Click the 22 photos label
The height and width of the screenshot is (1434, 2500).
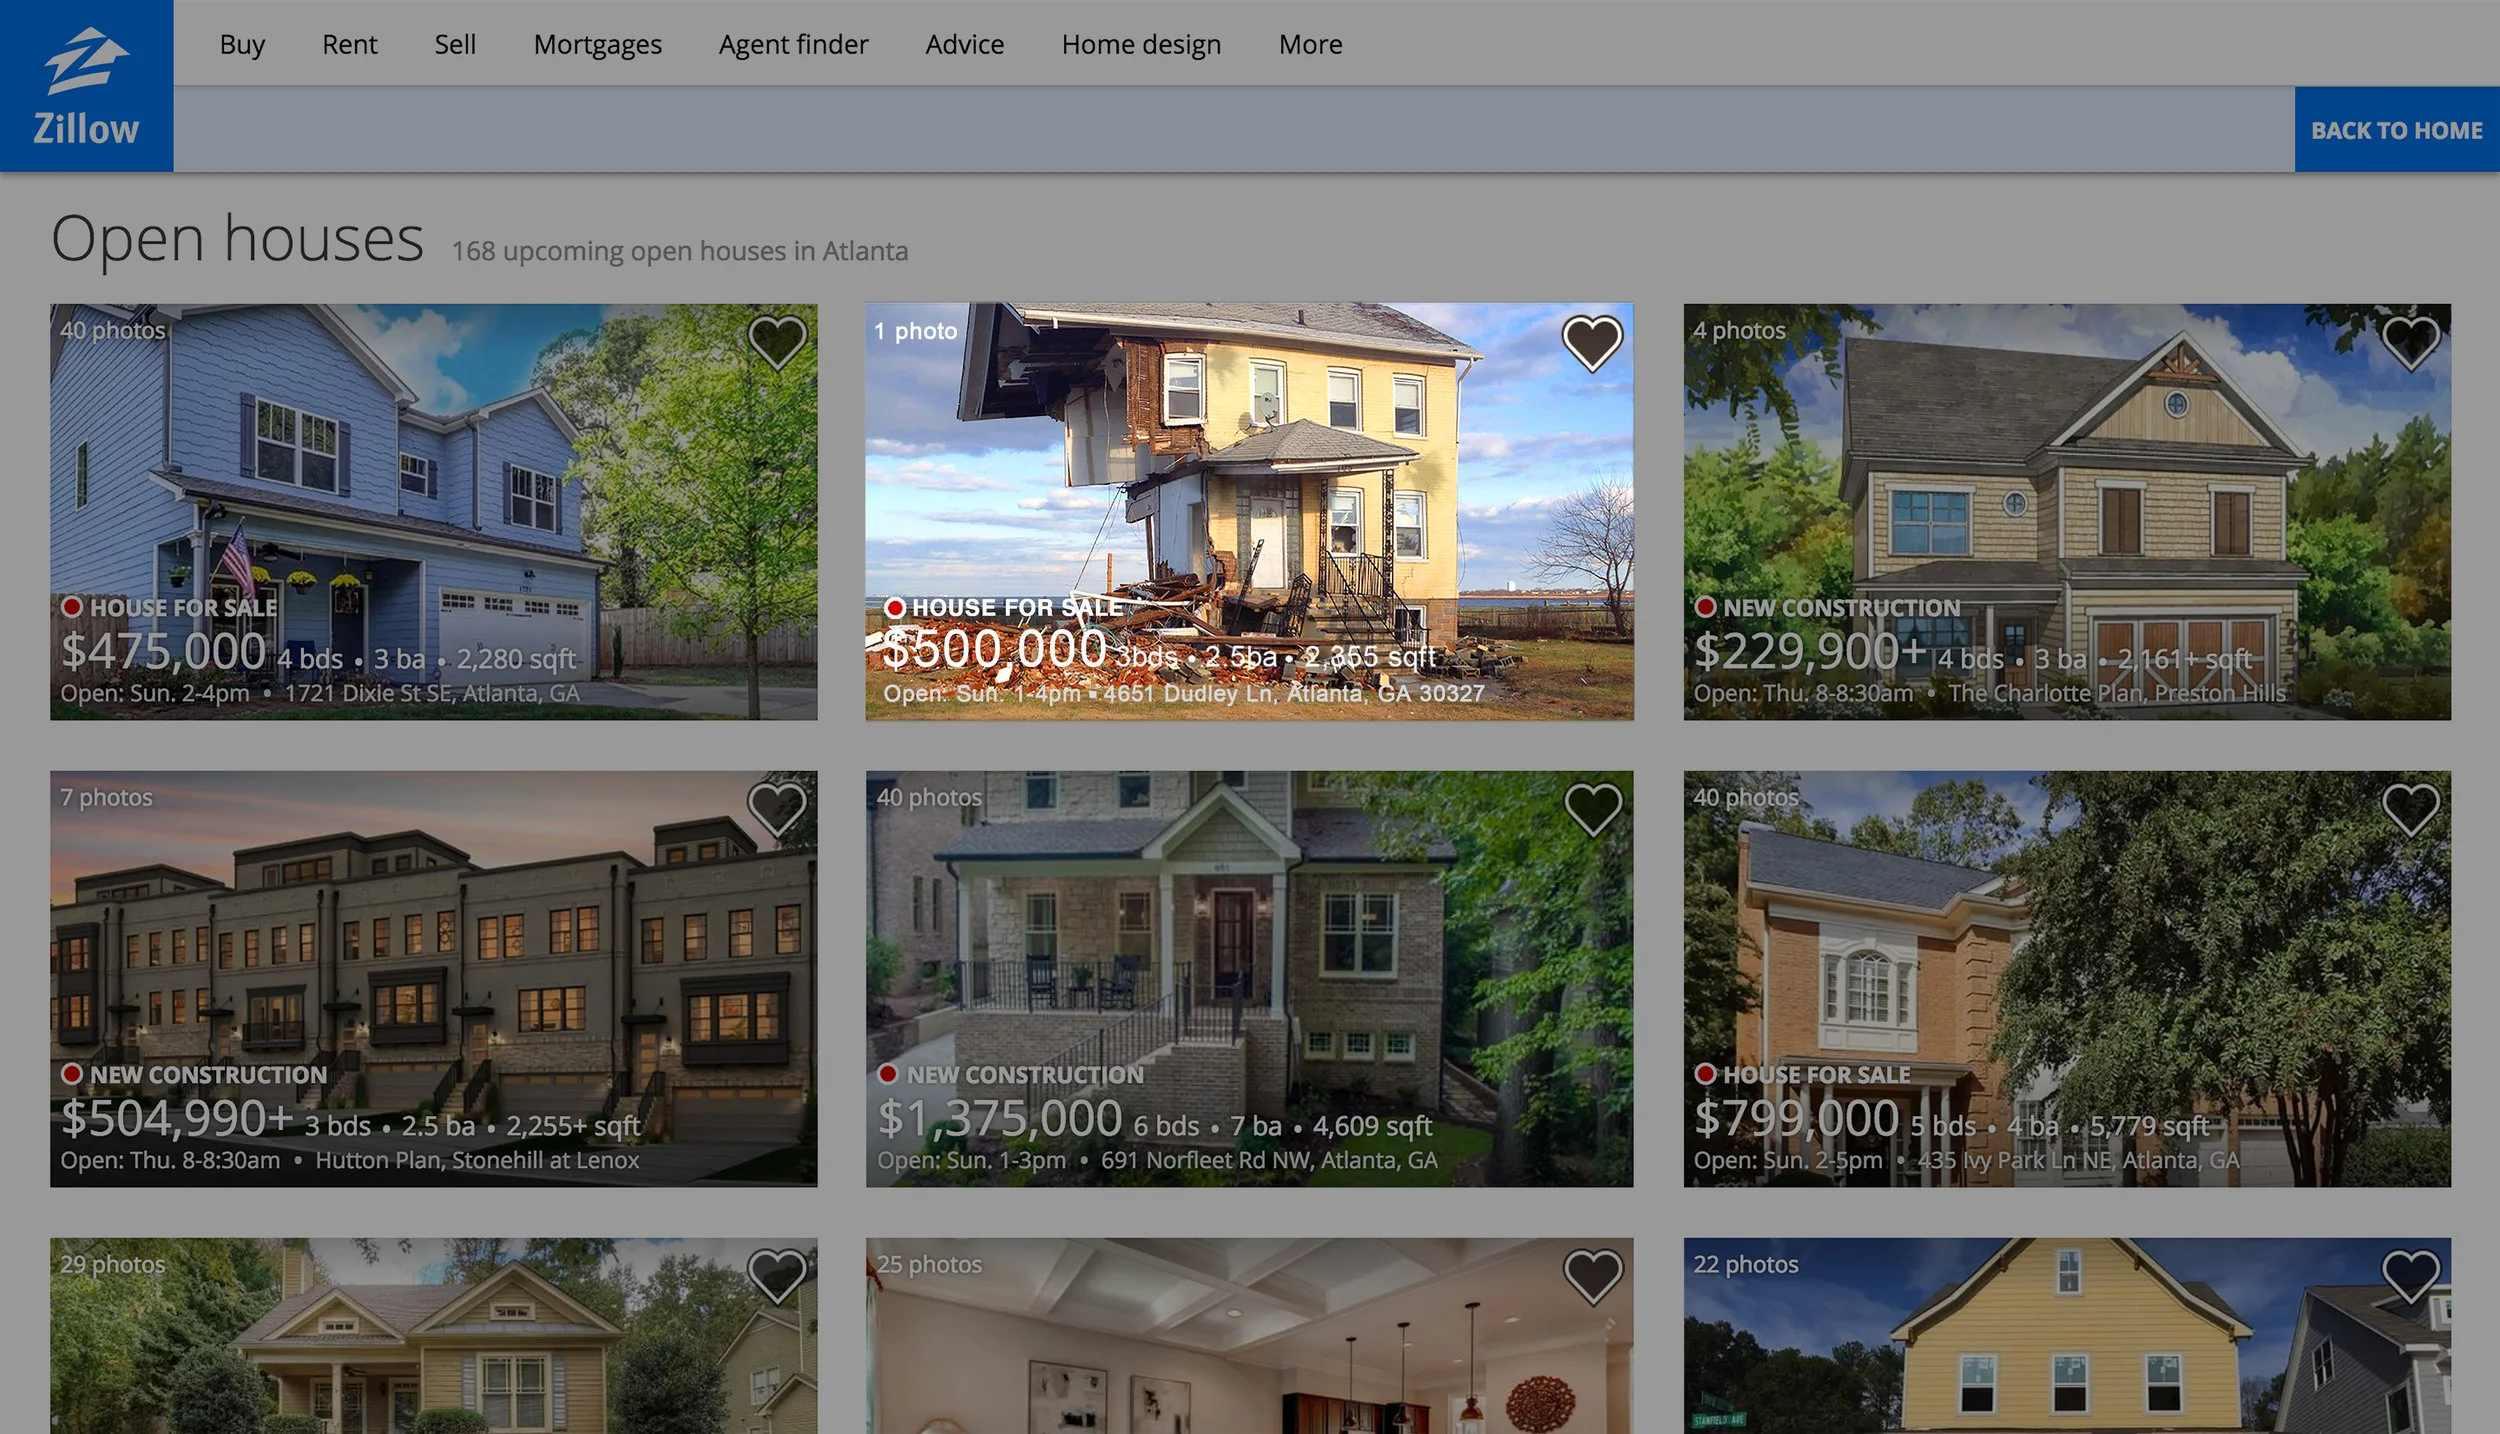[1745, 1264]
